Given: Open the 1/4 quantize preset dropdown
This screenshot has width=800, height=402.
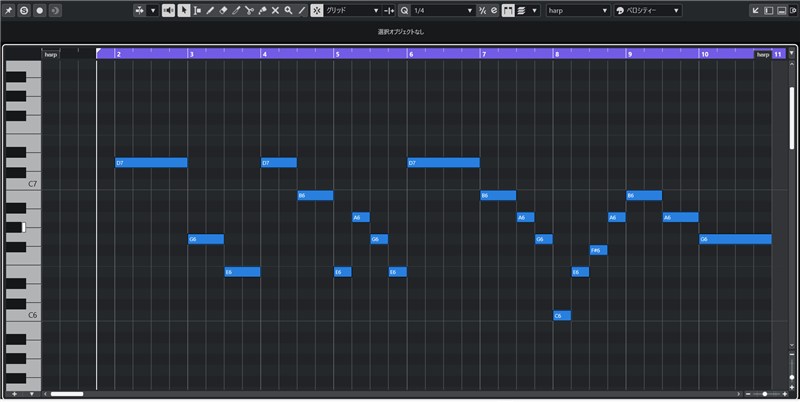Looking at the screenshot, I should click(x=443, y=10).
